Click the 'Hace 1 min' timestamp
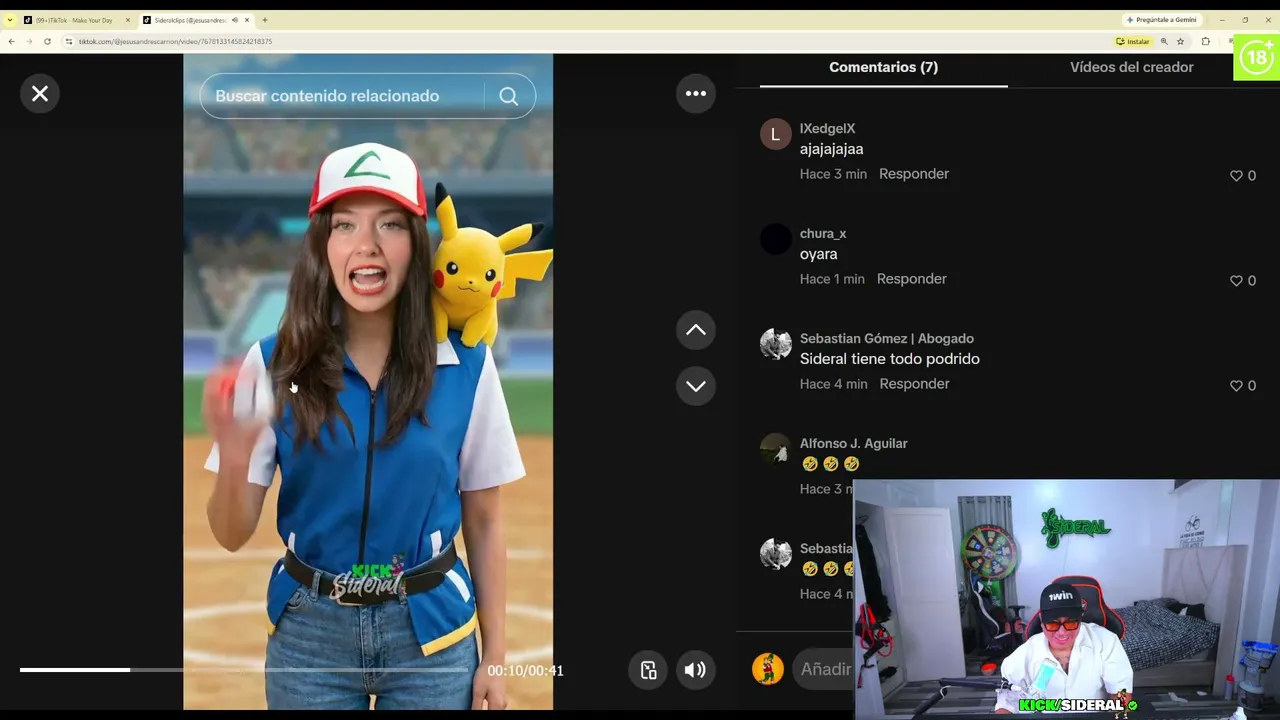The height and width of the screenshot is (720, 1280). tap(832, 279)
